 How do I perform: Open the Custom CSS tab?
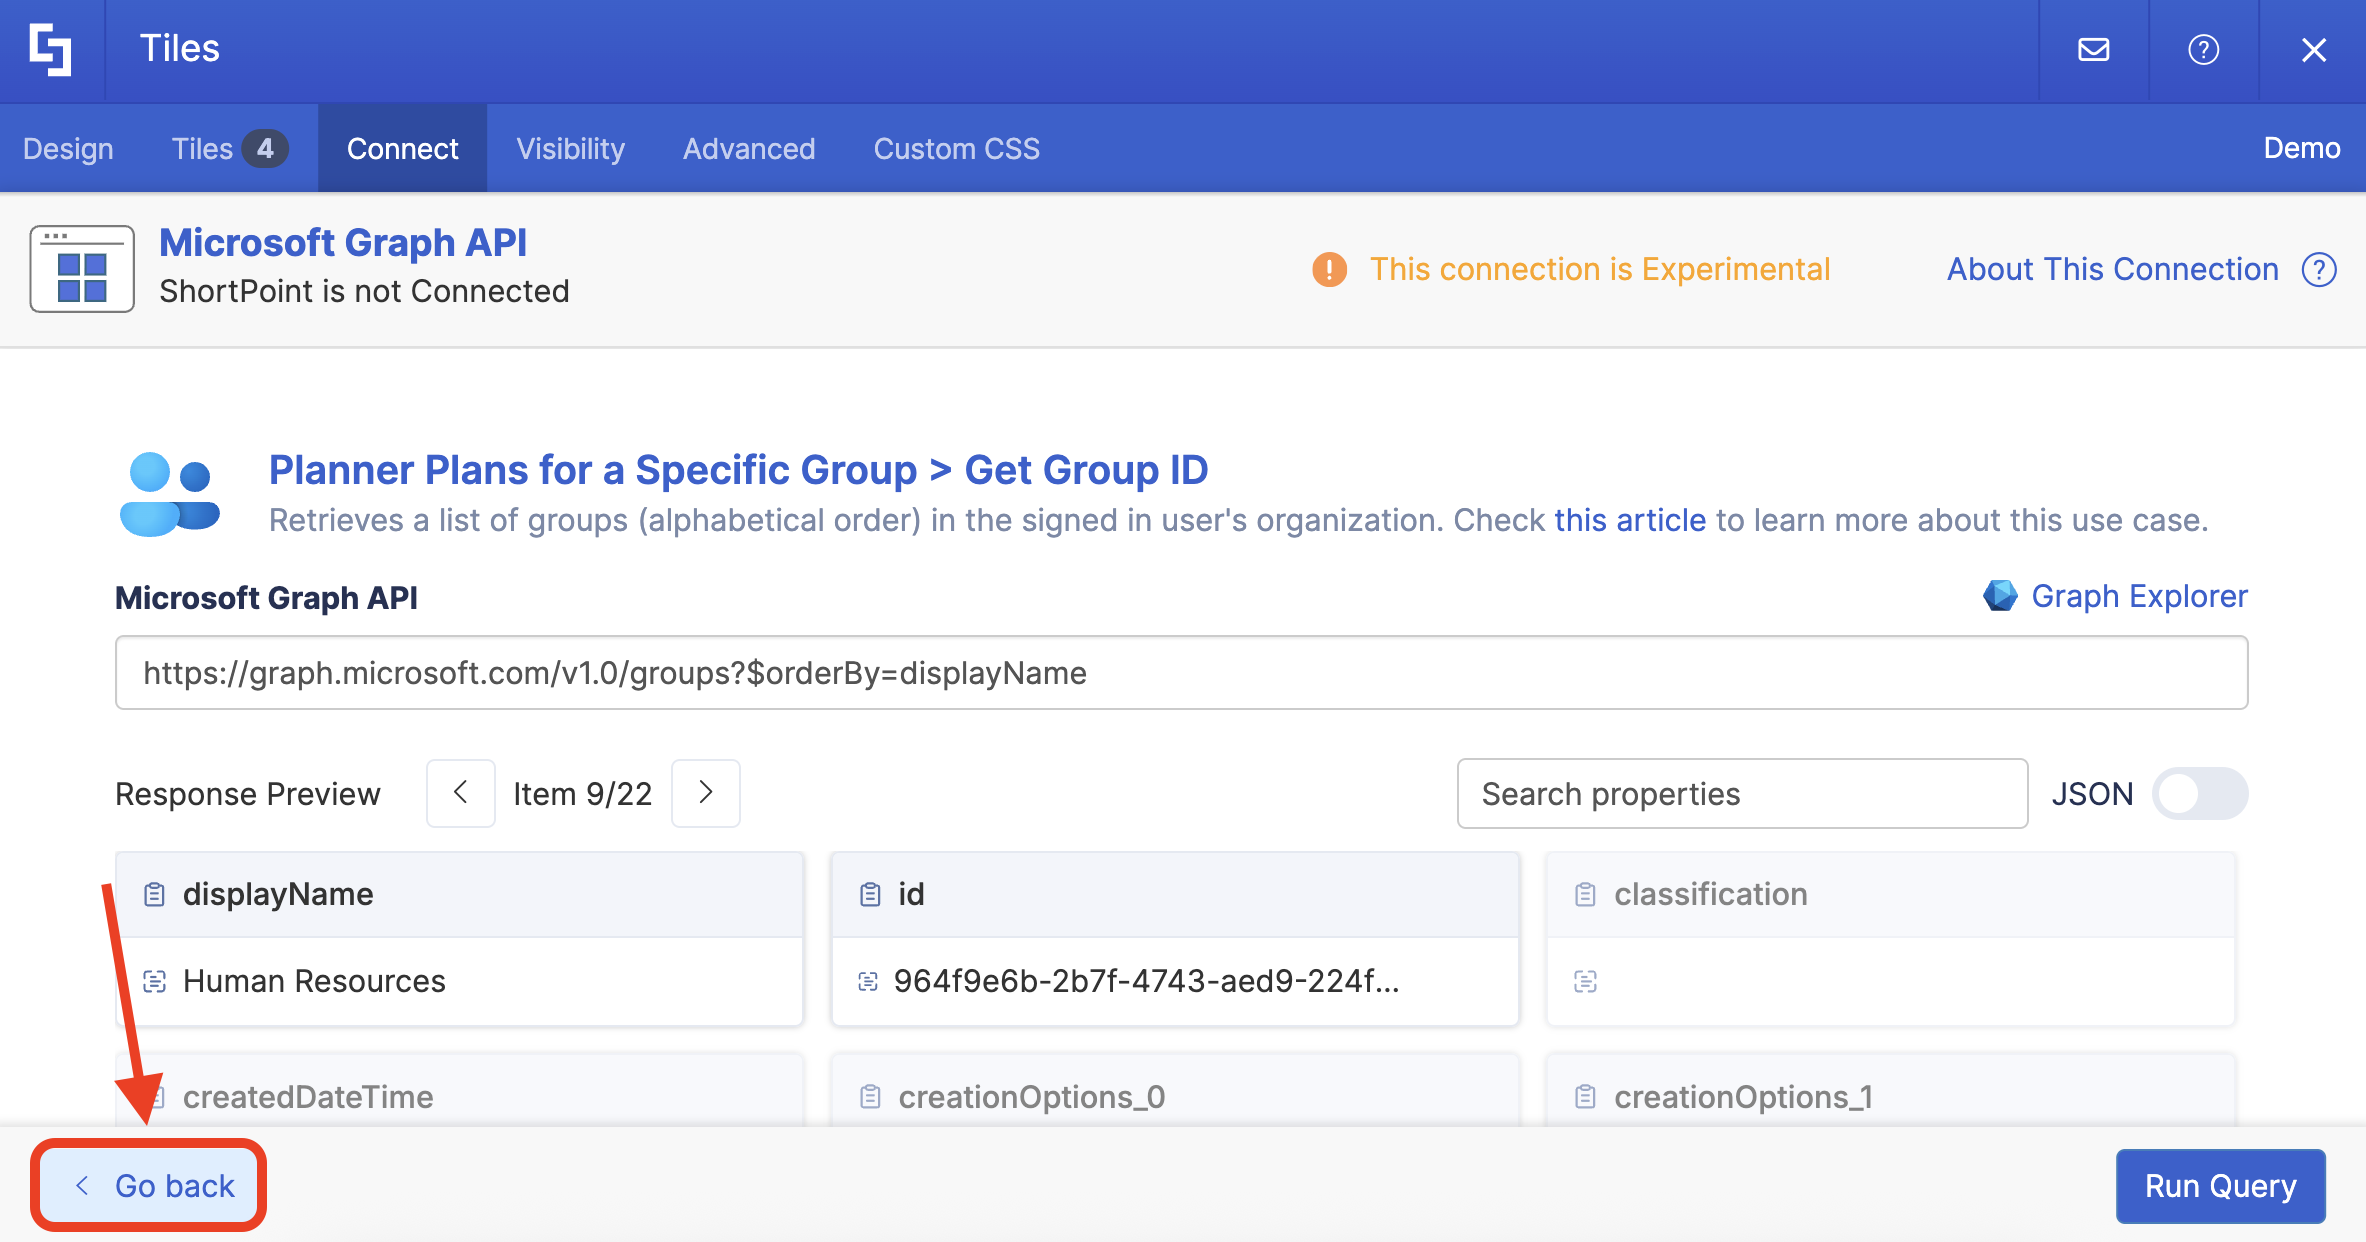(x=956, y=149)
